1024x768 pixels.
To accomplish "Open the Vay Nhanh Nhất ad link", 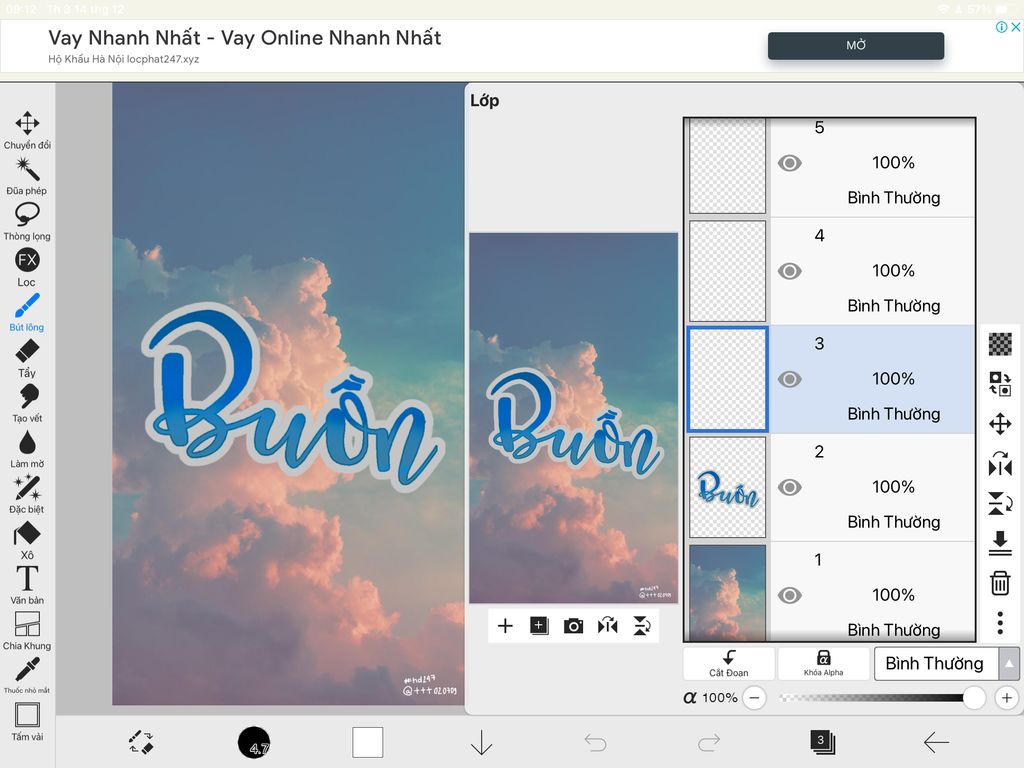I will [x=244, y=38].
